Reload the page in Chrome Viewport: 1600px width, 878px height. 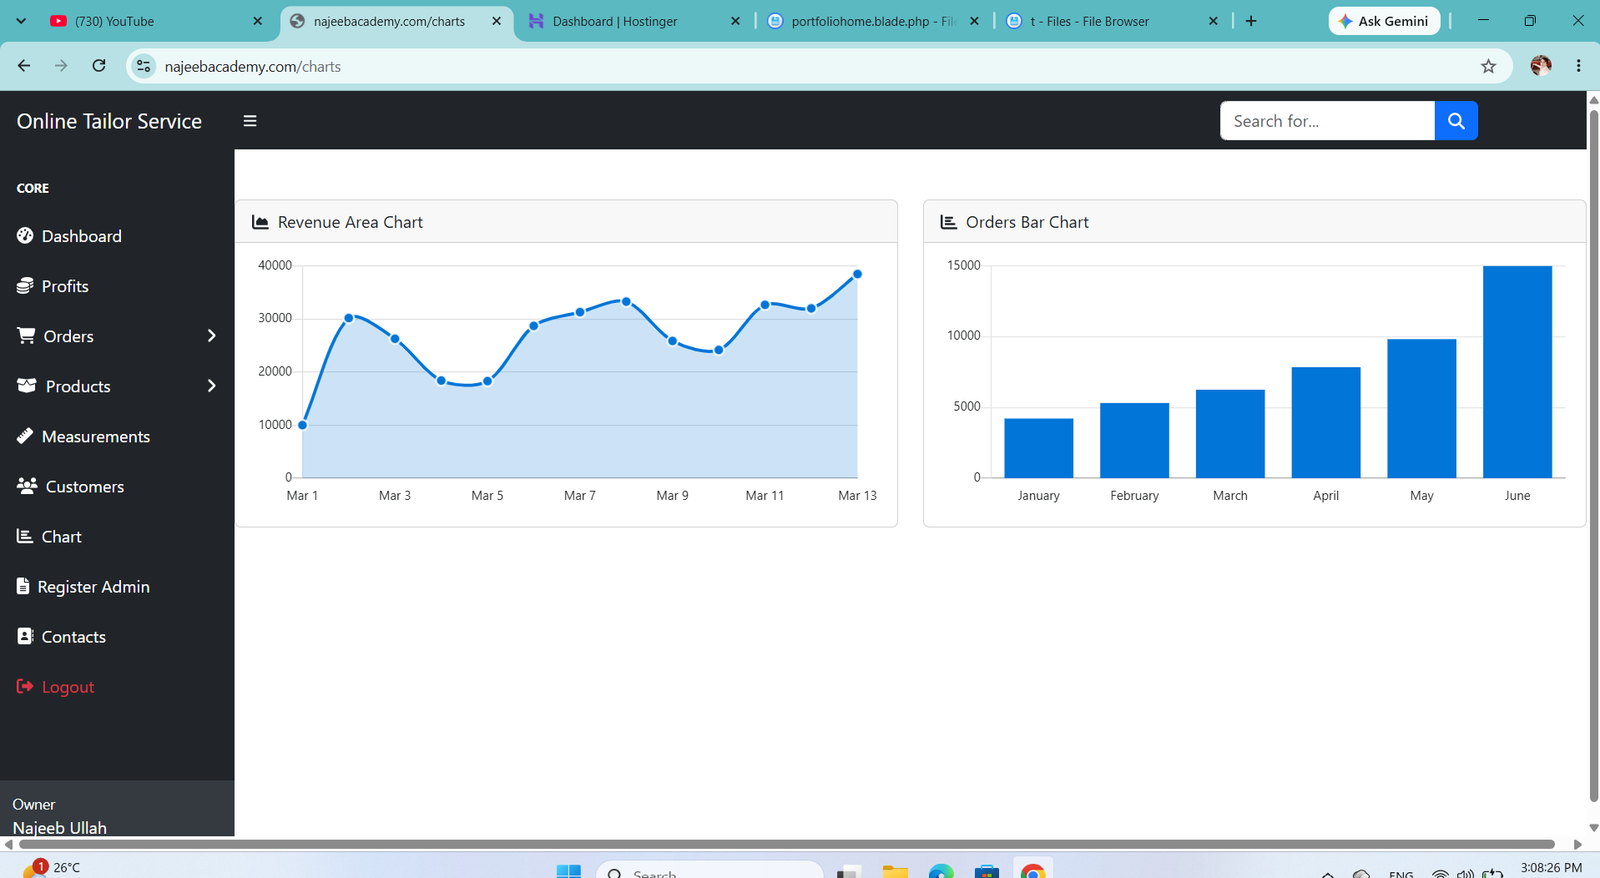99,66
